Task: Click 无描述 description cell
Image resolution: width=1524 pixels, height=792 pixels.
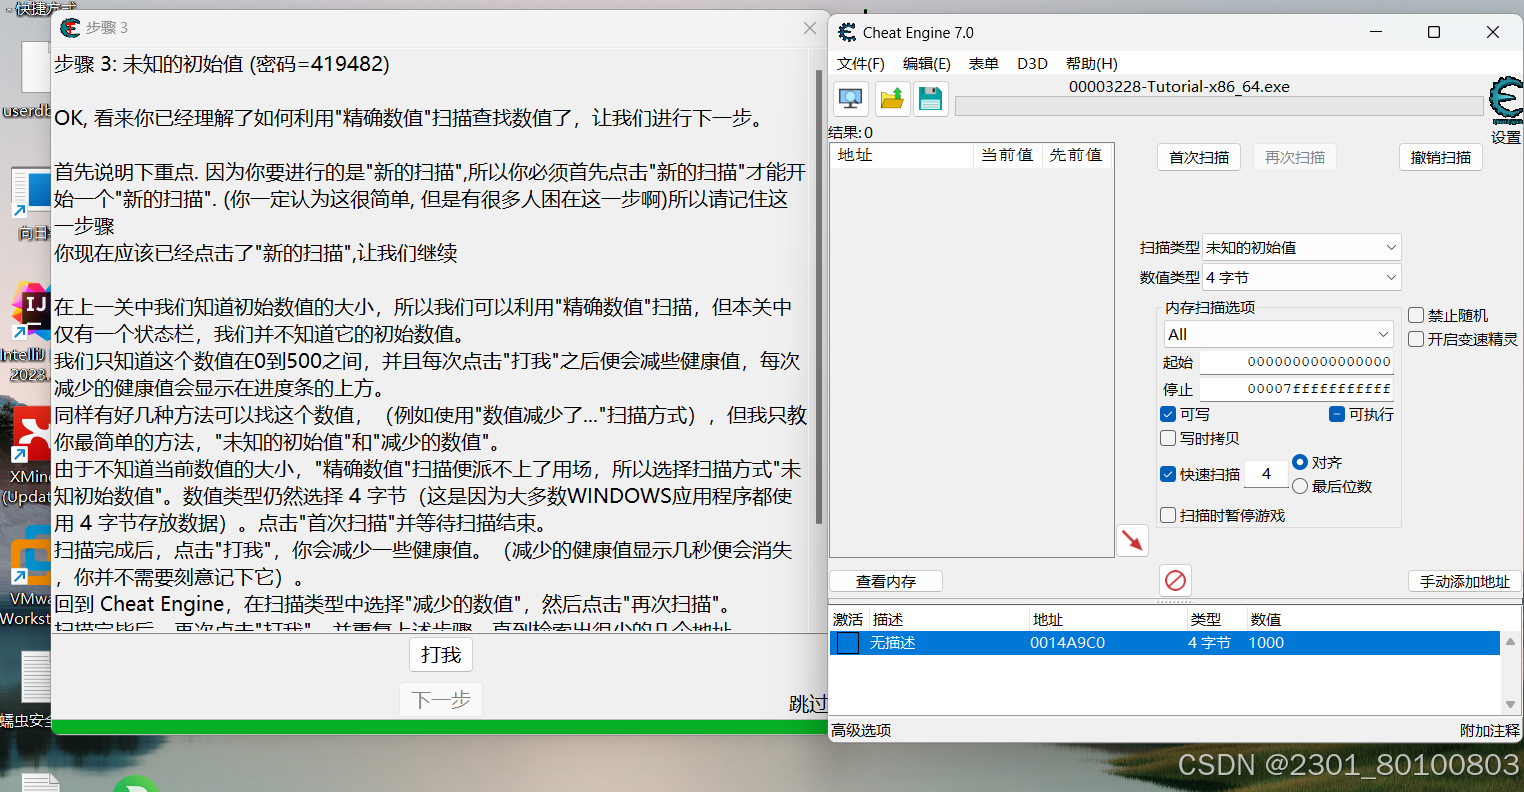Action: click(x=893, y=643)
